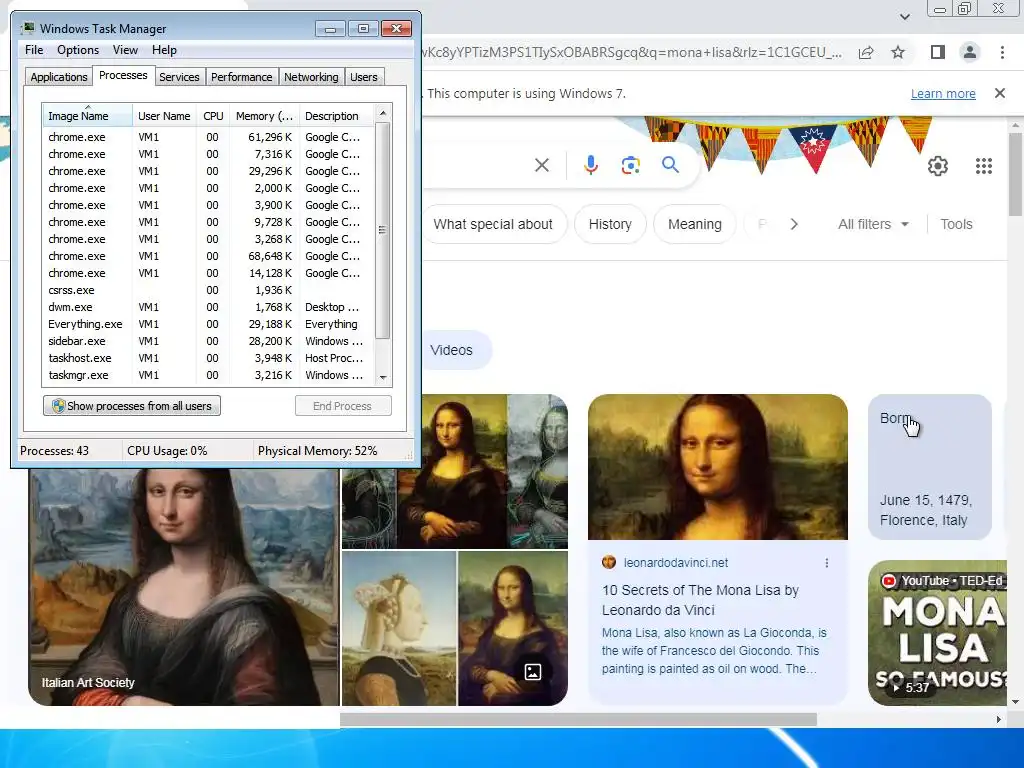Switch to the Services tab

pyautogui.click(x=179, y=77)
